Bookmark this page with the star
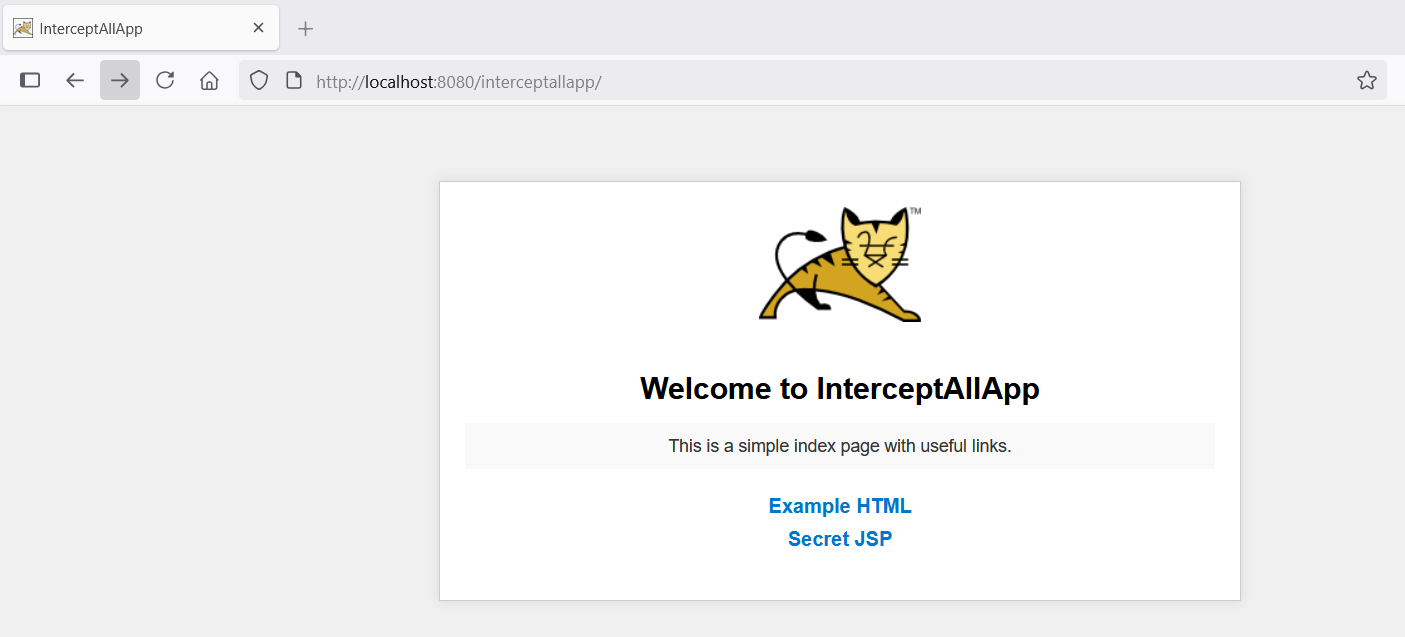This screenshot has width=1405, height=637. (1367, 80)
